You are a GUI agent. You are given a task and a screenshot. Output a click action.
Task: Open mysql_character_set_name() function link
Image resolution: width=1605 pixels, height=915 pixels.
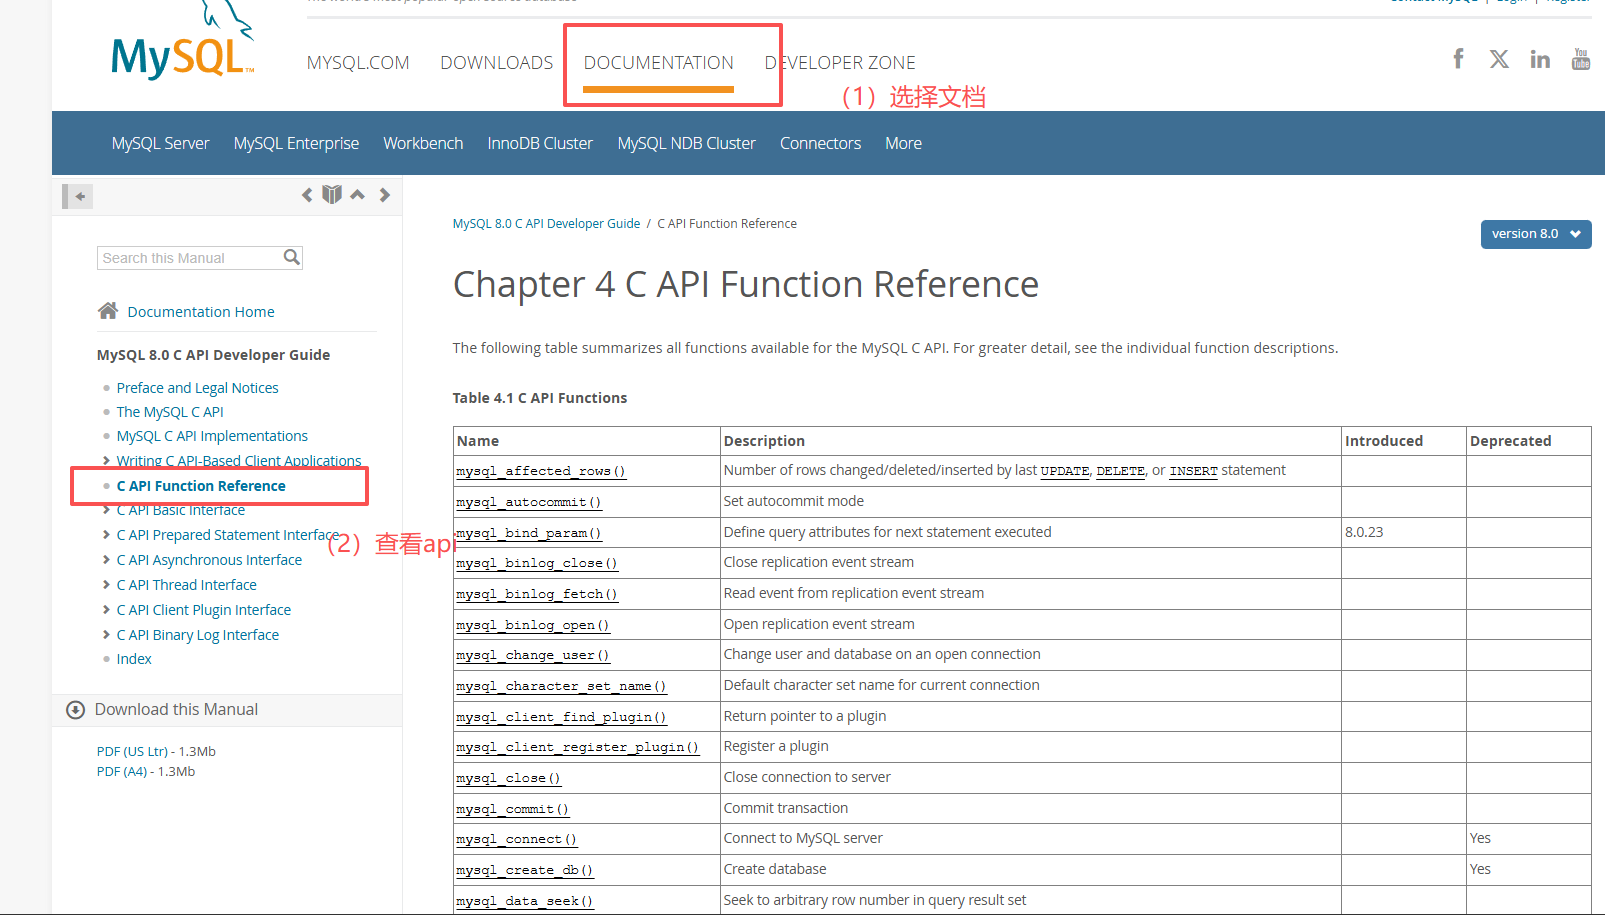pyautogui.click(x=561, y=686)
